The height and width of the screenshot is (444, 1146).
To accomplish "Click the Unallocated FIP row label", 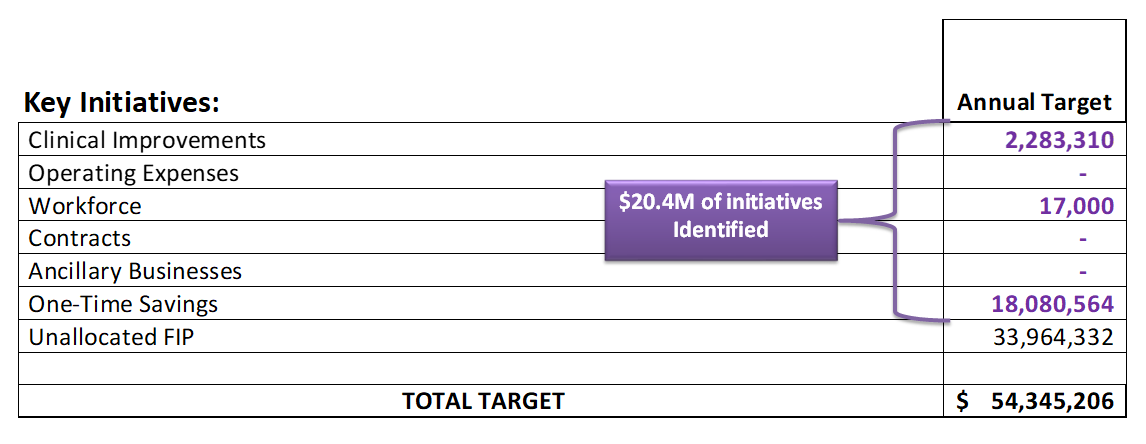I will [111, 337].
